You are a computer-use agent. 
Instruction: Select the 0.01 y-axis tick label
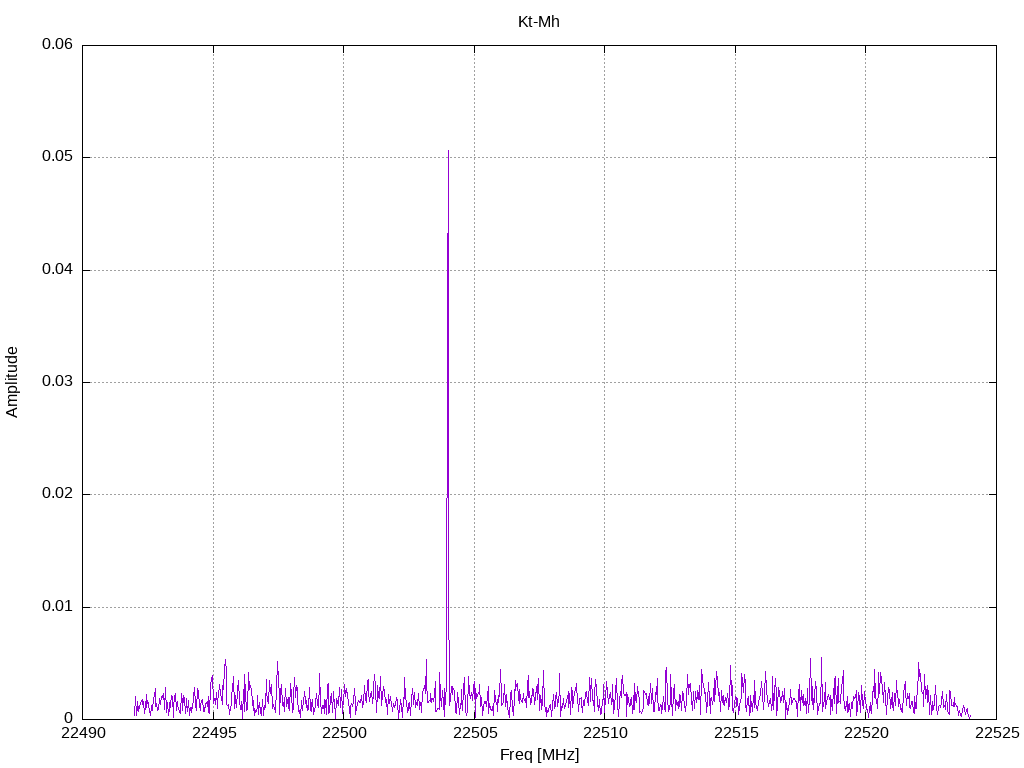coord(57,607)
